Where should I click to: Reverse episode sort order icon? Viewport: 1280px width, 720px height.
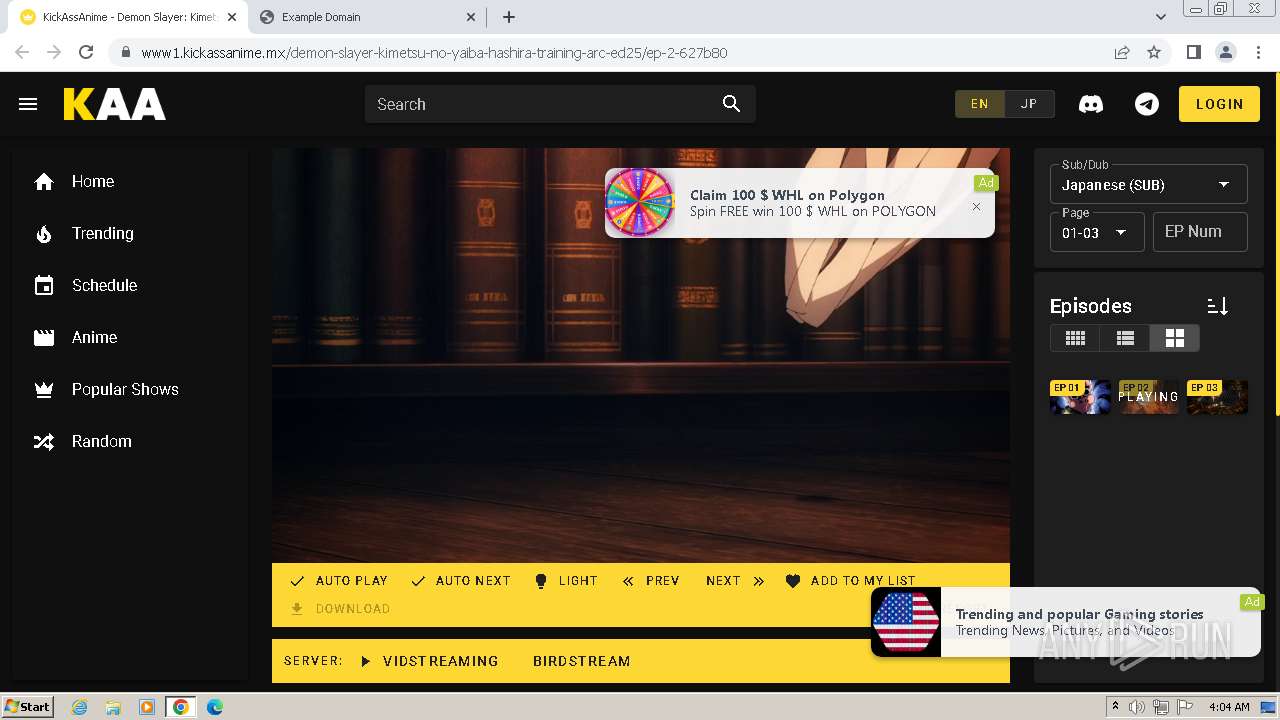click(x=1217, y=306)
